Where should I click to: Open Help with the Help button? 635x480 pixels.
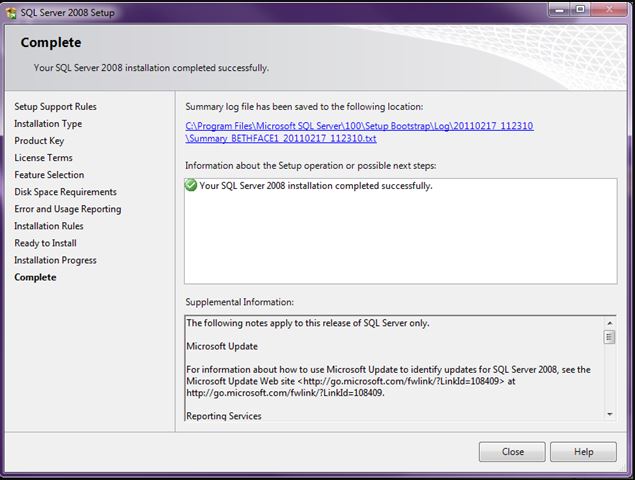[583, 452]
